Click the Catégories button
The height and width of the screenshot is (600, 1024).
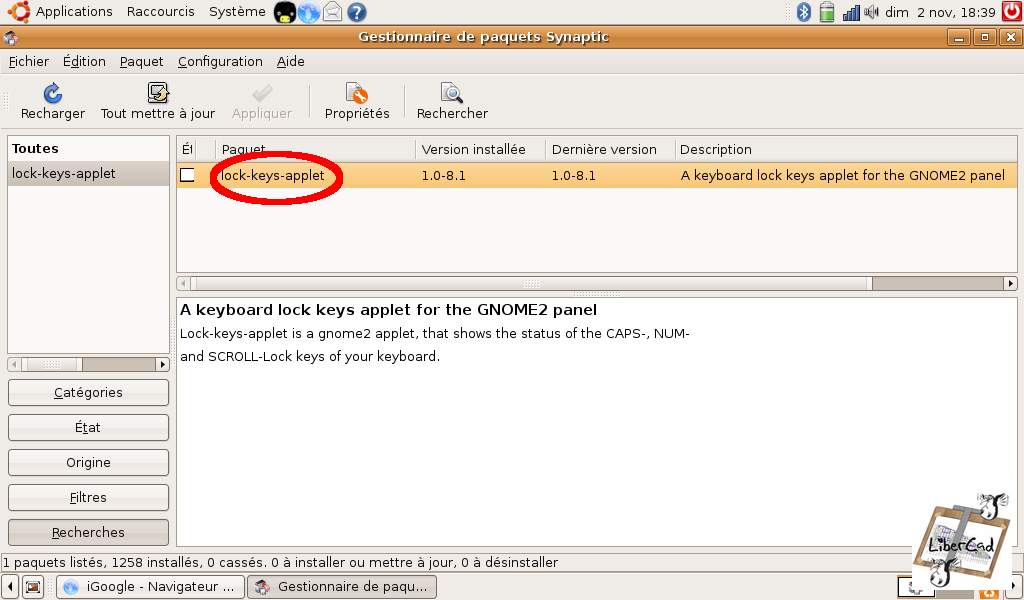tap(88, 392)
